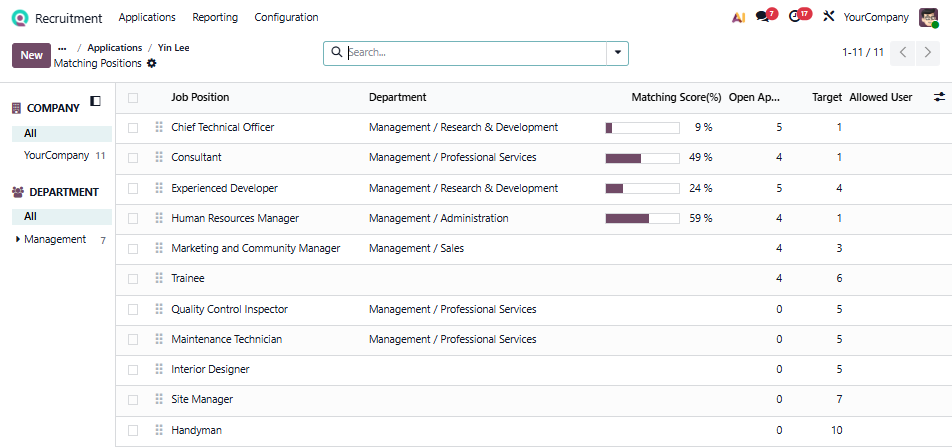Click the debug tools wrench icon
Screen dimensions: 952x447
[x=828, y=17]
